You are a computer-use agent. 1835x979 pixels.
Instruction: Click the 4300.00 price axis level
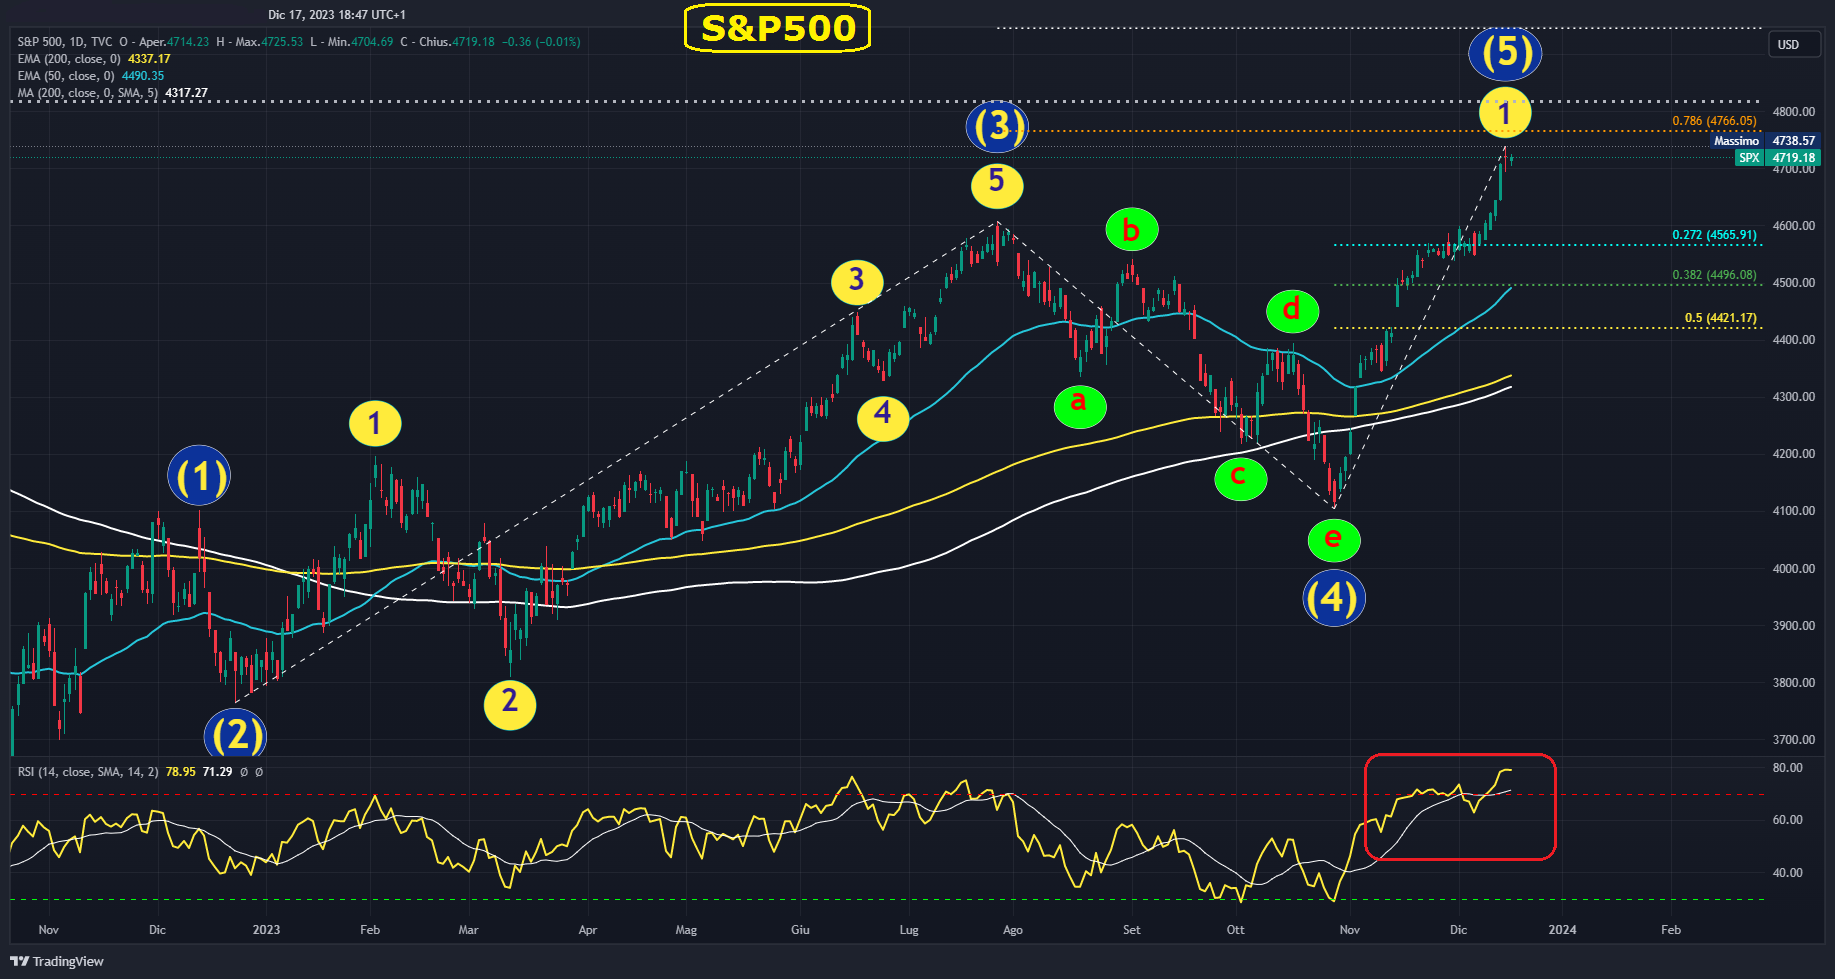pyautogui.click(x=1794, y=397)
